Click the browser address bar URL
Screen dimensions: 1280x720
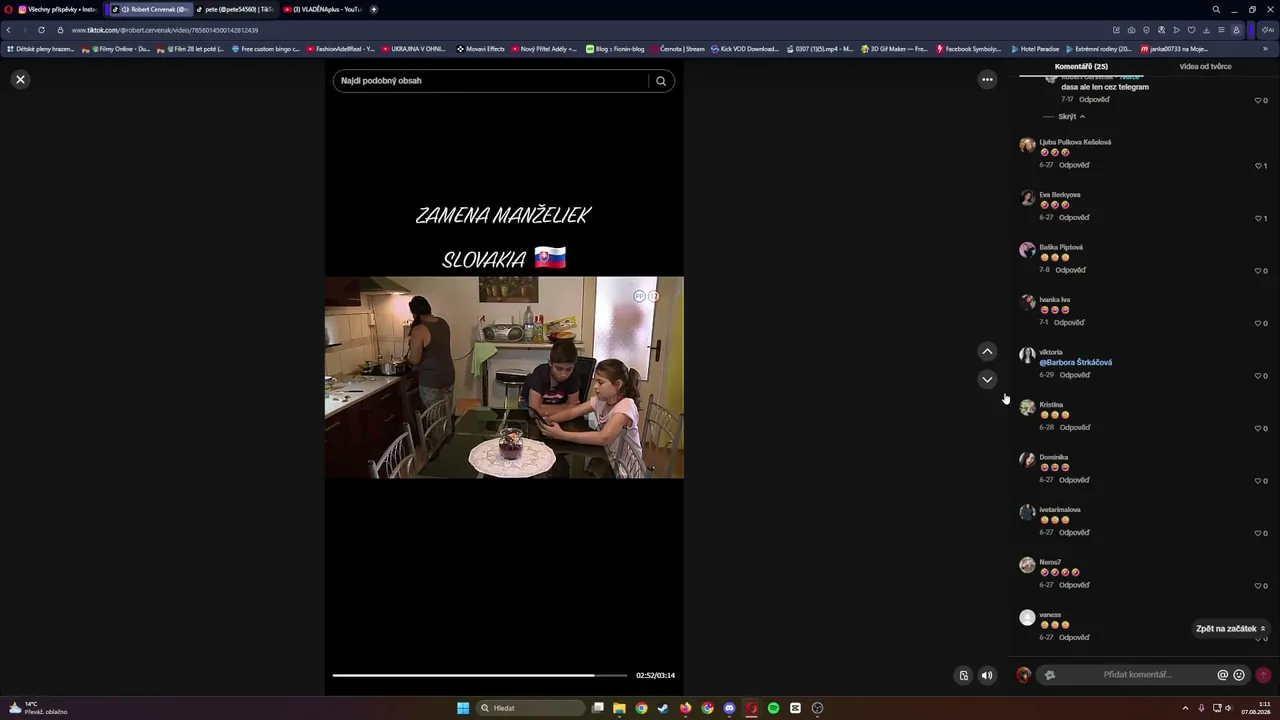pyautogui.click(x=165, y=30)
